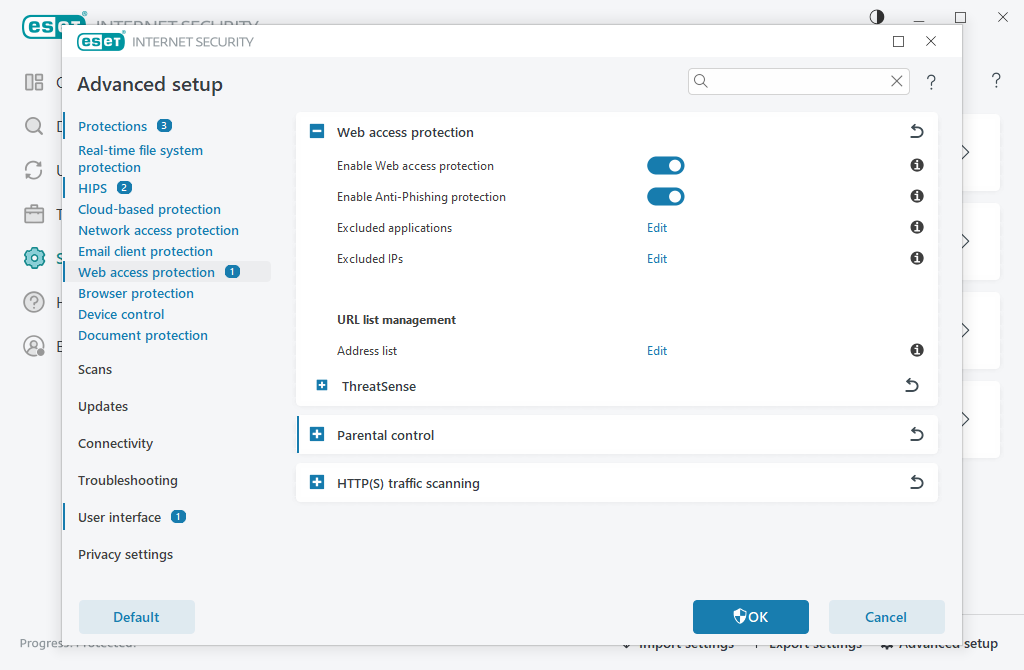This screenshot has height=670, width=1024.
Task: Expand HTTP(S) traffic scanning section
Action: (317, 483)
